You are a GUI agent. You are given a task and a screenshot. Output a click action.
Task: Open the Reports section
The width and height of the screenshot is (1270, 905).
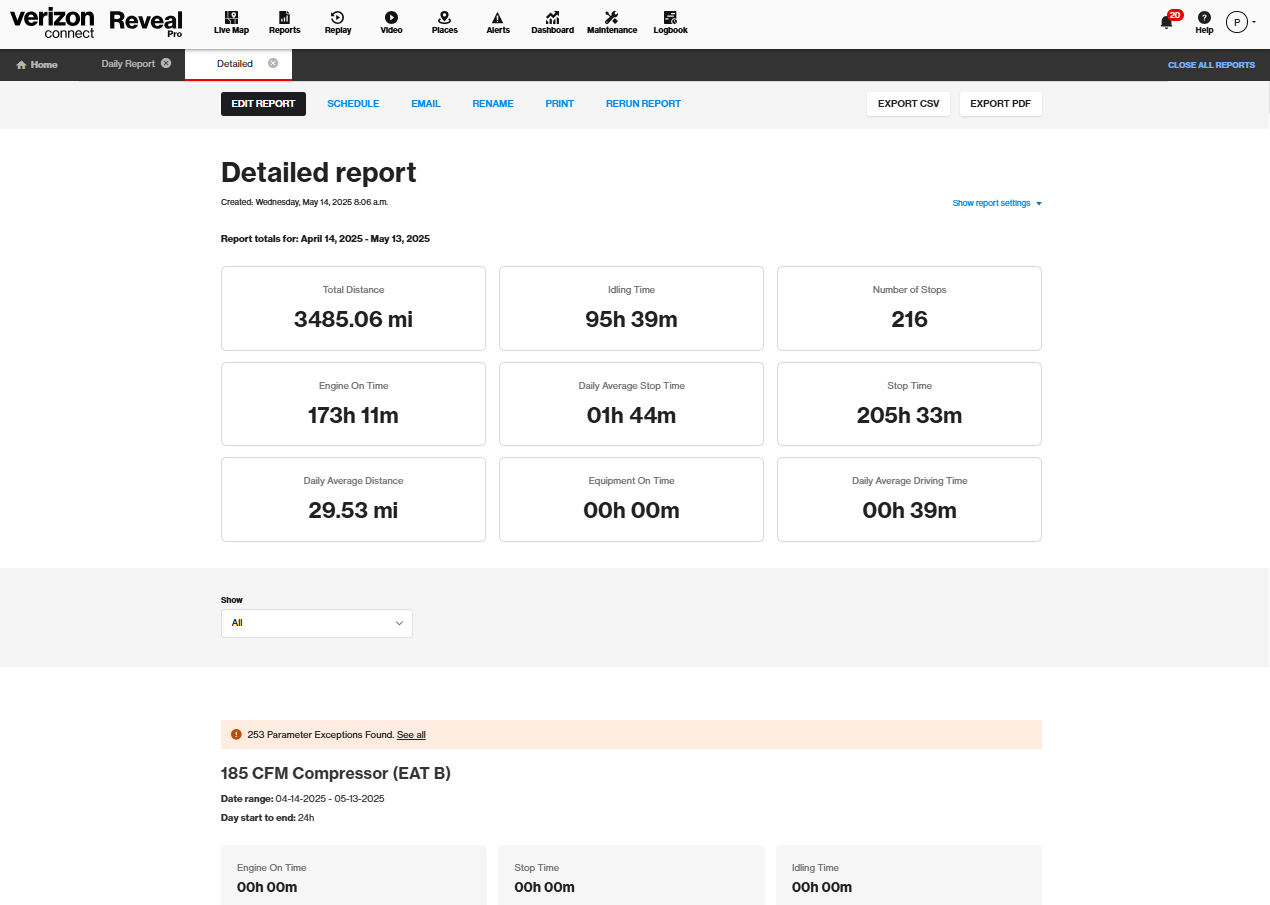point(285,22)
